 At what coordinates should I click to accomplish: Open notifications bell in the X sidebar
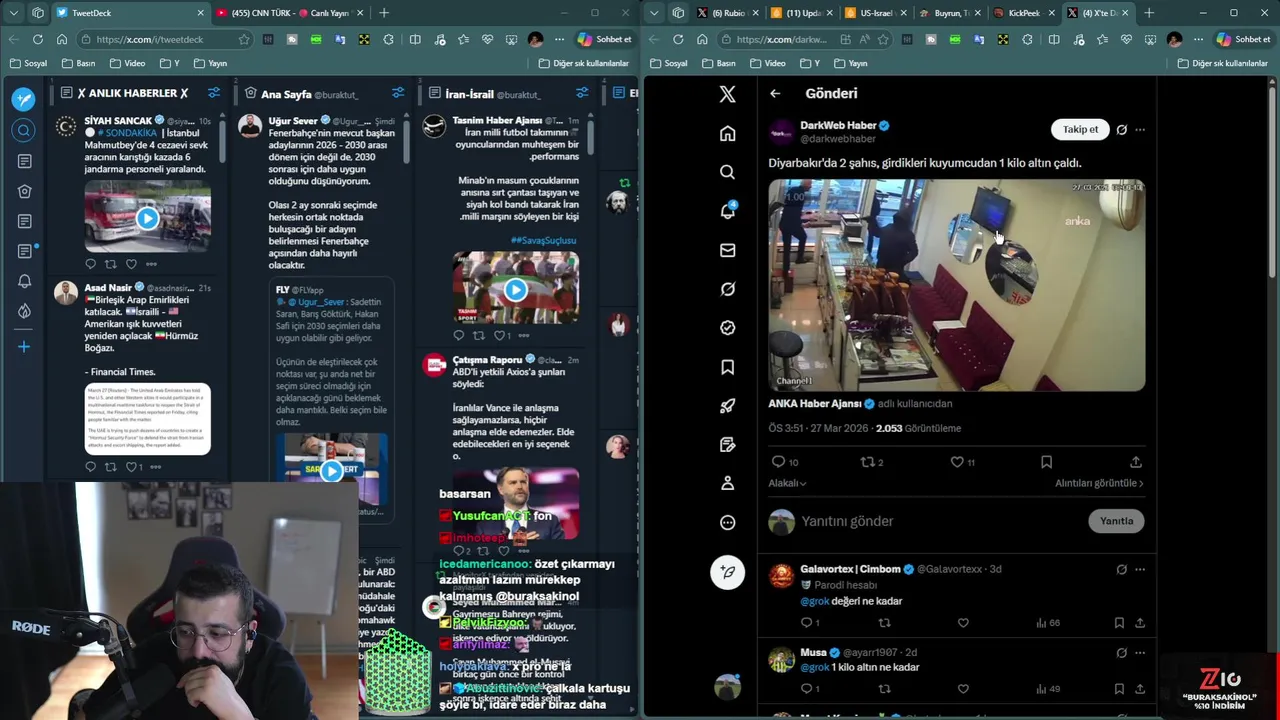point(727,211)
